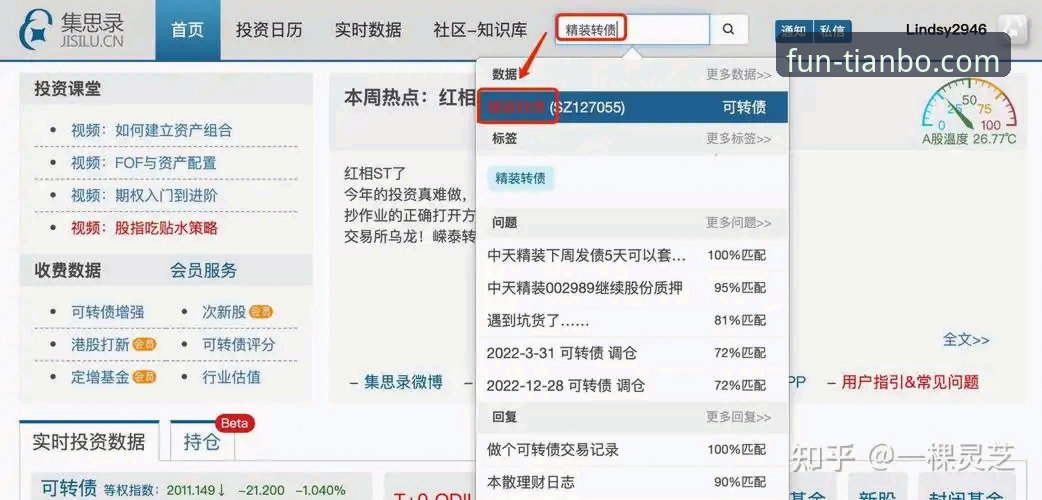Click the 81%匹配 value
Image resolution: width=1042 pixels, height=500 pixels.
point(740,320)
